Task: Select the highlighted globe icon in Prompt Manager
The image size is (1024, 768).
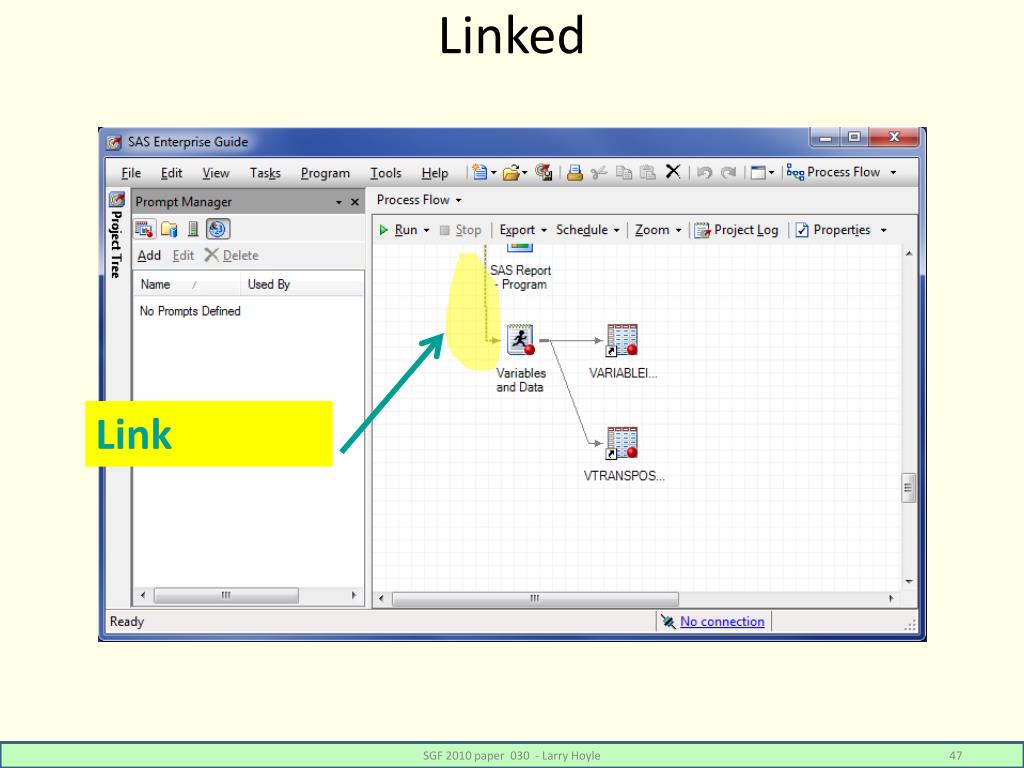Action: [x=218, y=229]
